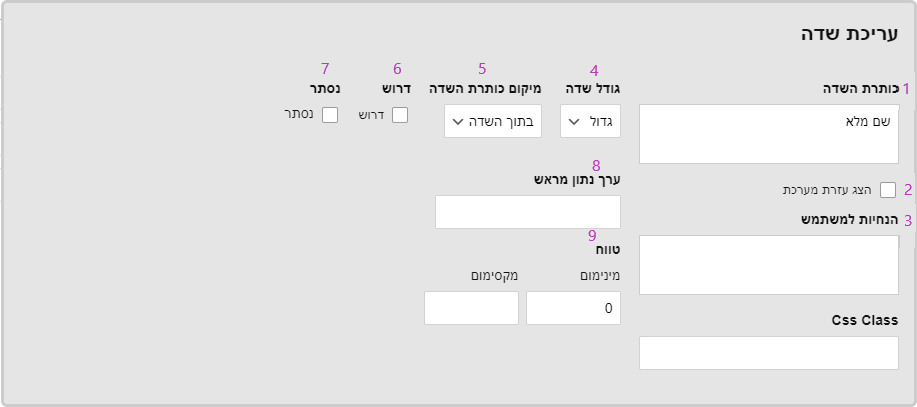Focus the "הנחיות למשתמש" text area

click(768, 265)
